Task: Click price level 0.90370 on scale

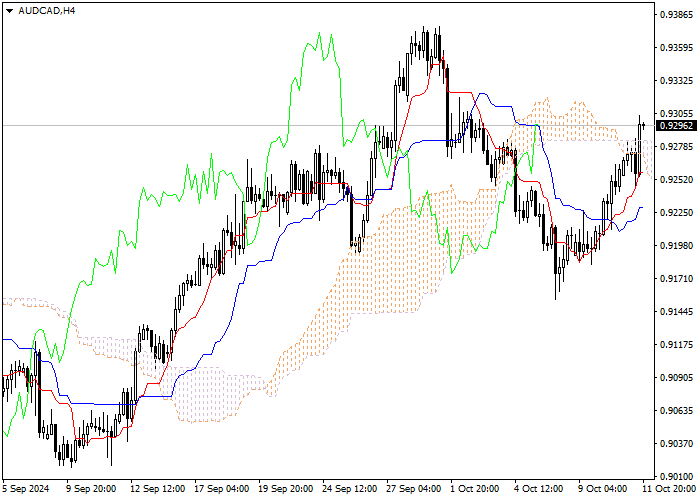Action: coord(677,444)
